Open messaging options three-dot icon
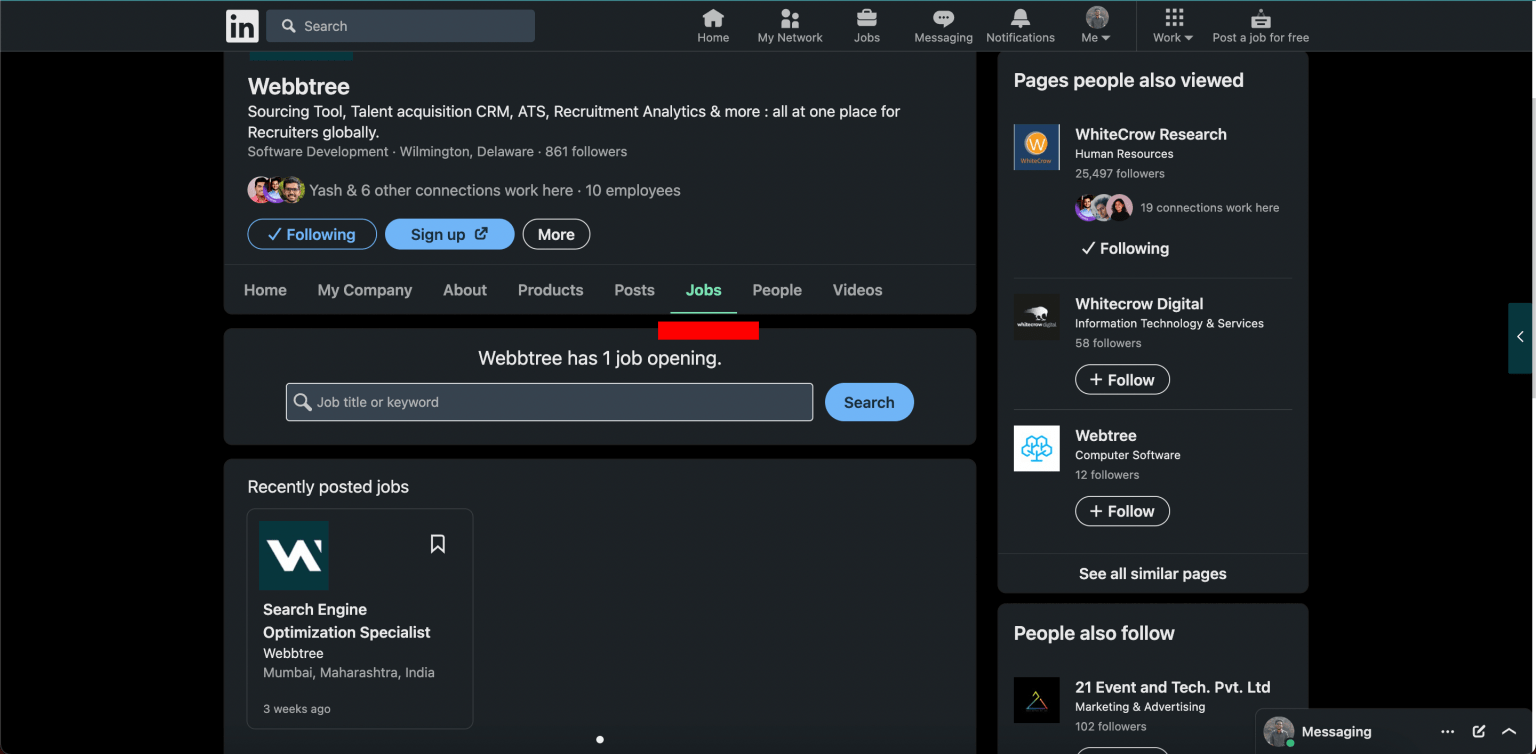This screenshot has height=754, width=1536. 1448,732
